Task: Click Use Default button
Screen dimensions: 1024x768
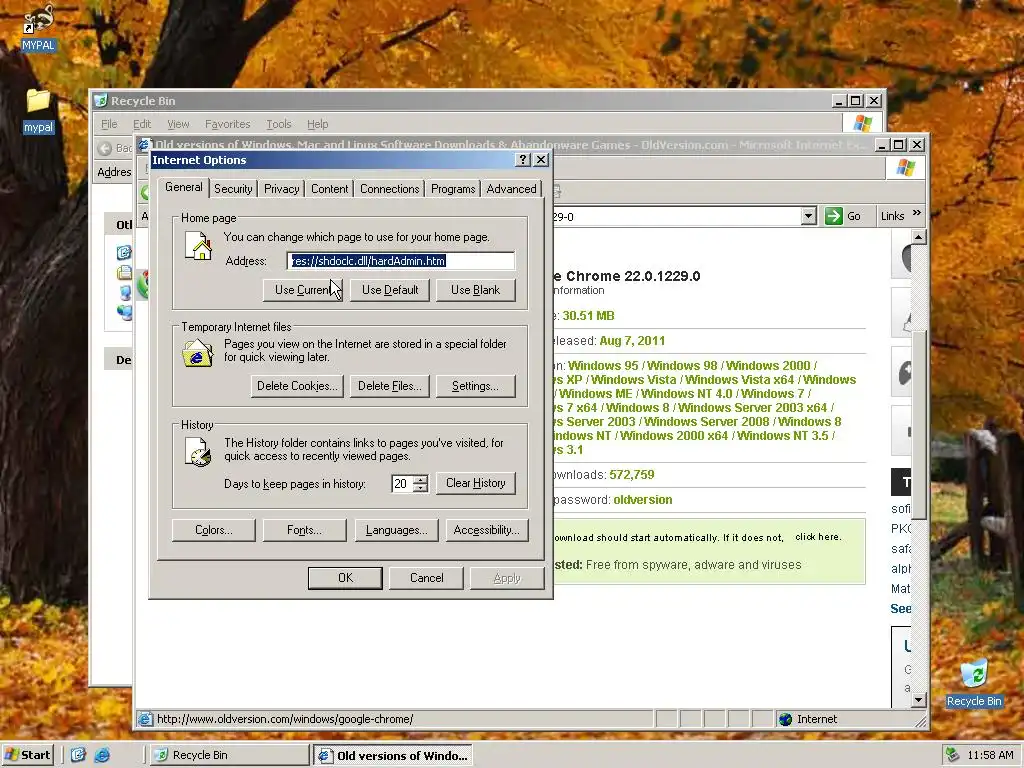Action: coord(390,290)
